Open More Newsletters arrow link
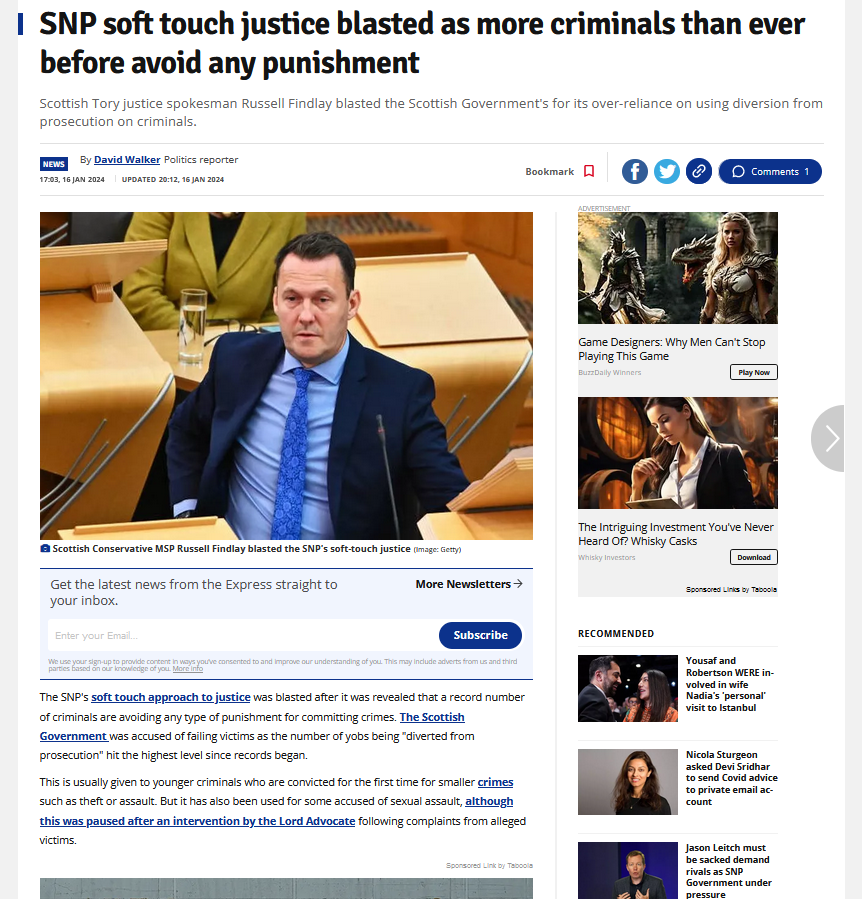 [469, 584]
